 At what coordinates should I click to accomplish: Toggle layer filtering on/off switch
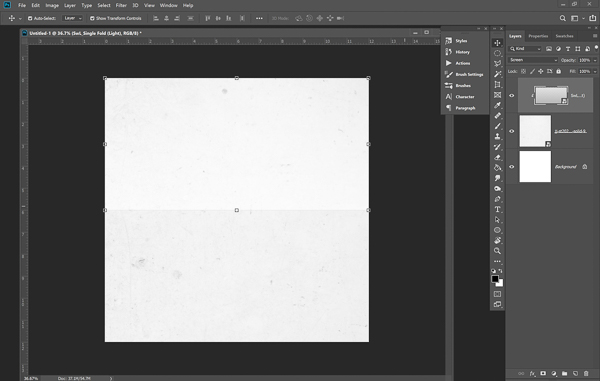[597, 48]
